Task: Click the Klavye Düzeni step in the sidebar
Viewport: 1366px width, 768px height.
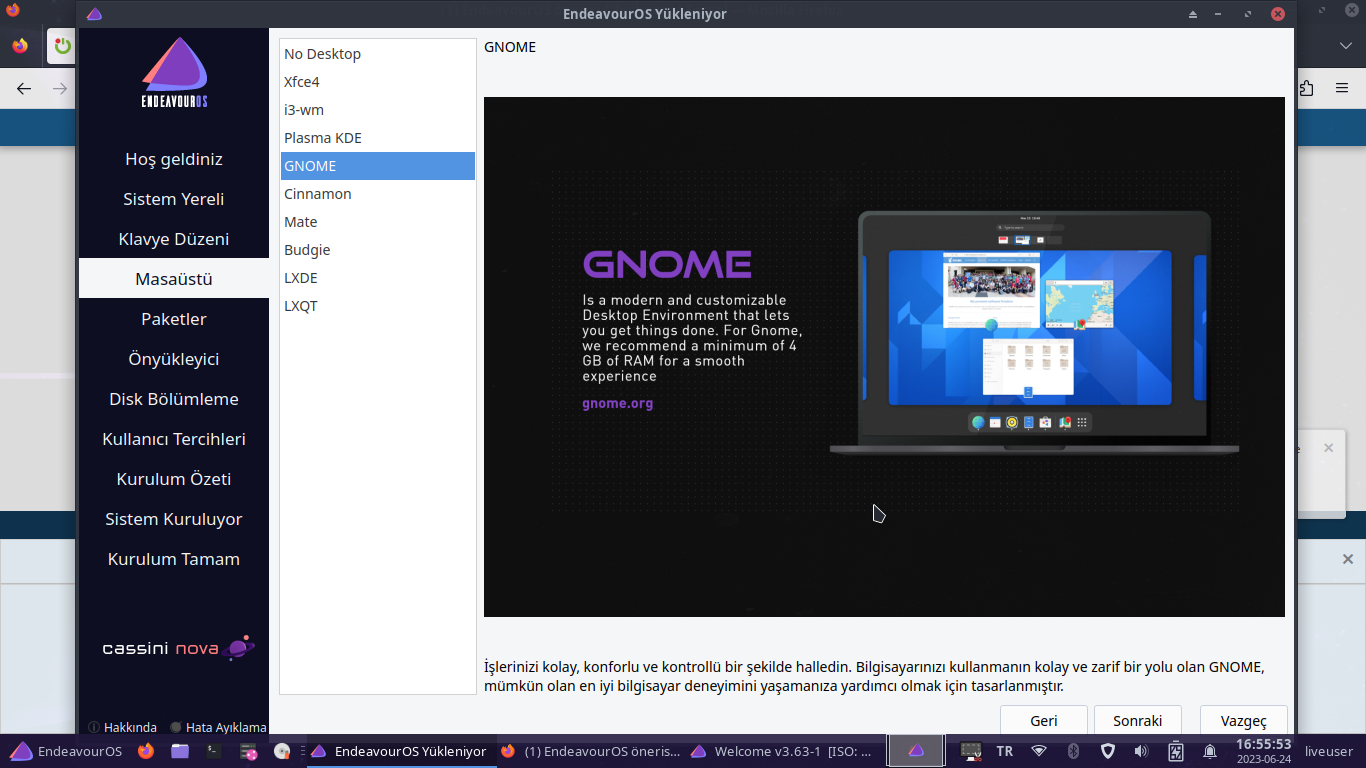Action: click(x=174, y=239)
